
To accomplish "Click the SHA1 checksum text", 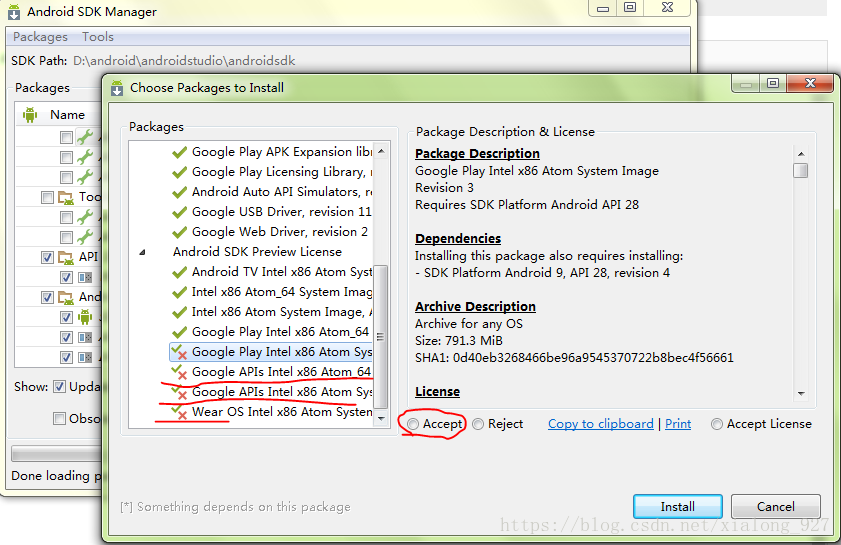I will (x=574, y=358).
